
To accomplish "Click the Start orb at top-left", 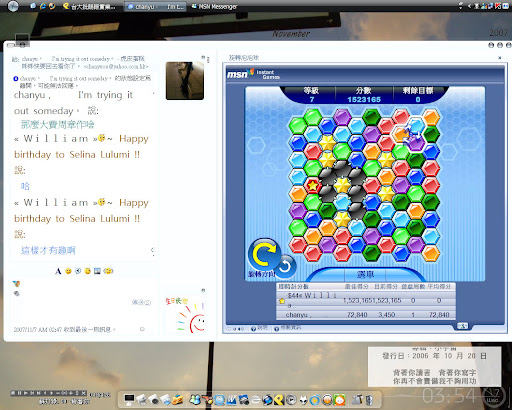I will (13, 6).
